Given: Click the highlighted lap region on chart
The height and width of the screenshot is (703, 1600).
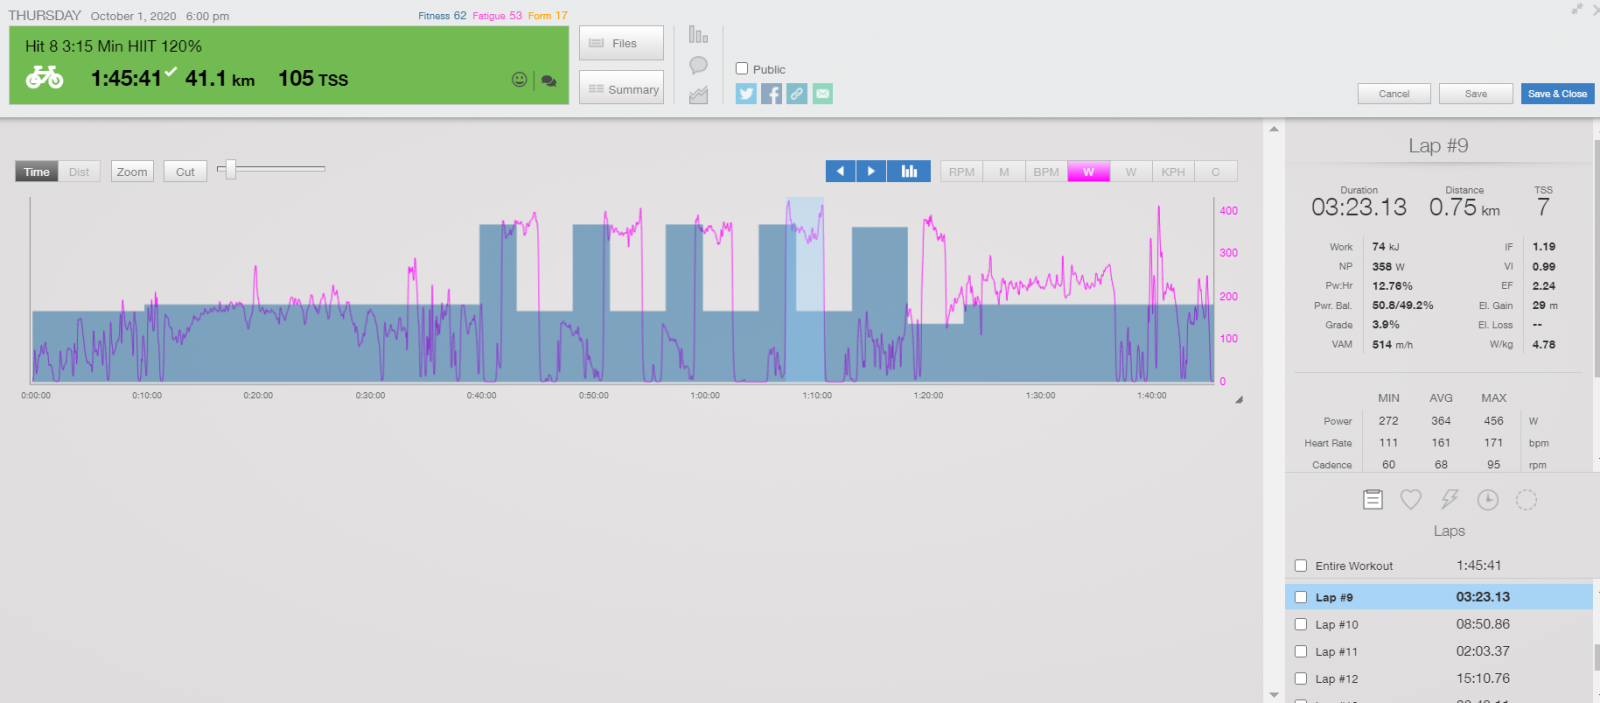Looking at the screenshot, I should click(x=805, y=290).
